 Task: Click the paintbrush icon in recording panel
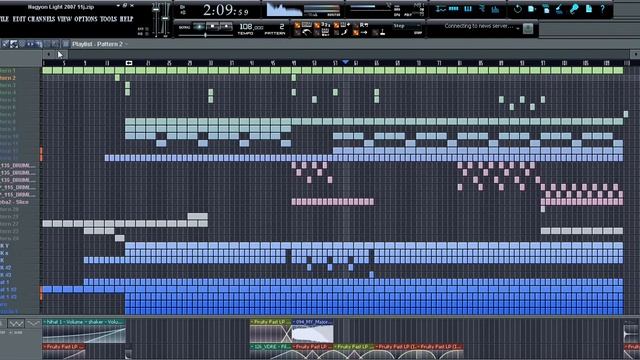[345, 33]
